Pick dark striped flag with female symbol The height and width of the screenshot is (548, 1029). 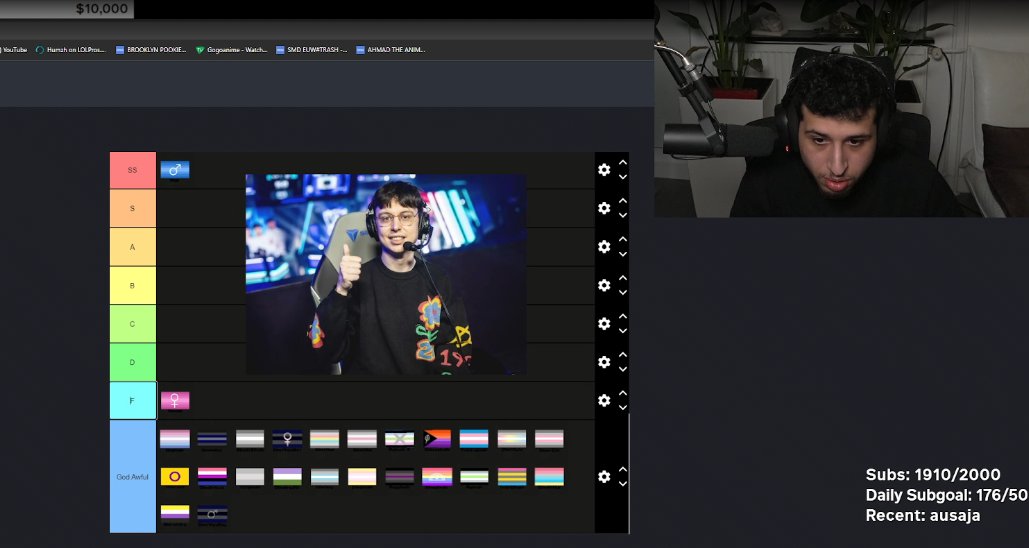pos(287,438)
